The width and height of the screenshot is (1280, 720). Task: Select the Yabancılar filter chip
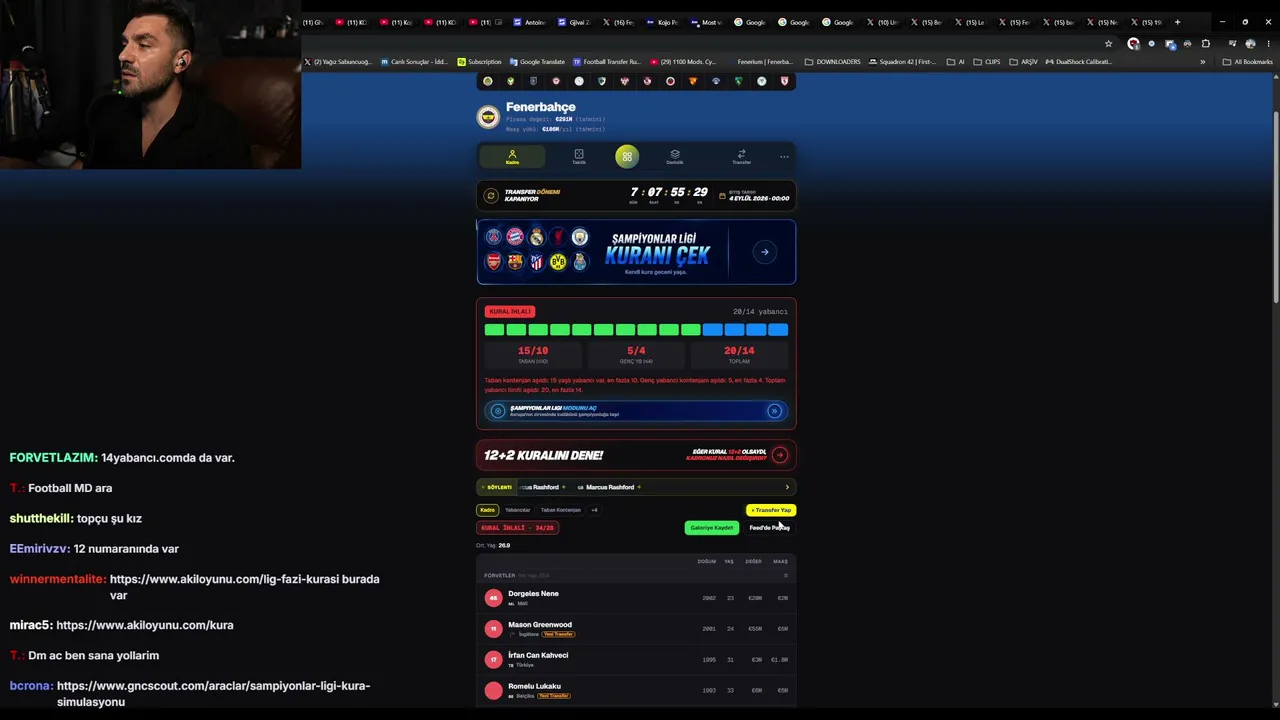pos(517,510)
